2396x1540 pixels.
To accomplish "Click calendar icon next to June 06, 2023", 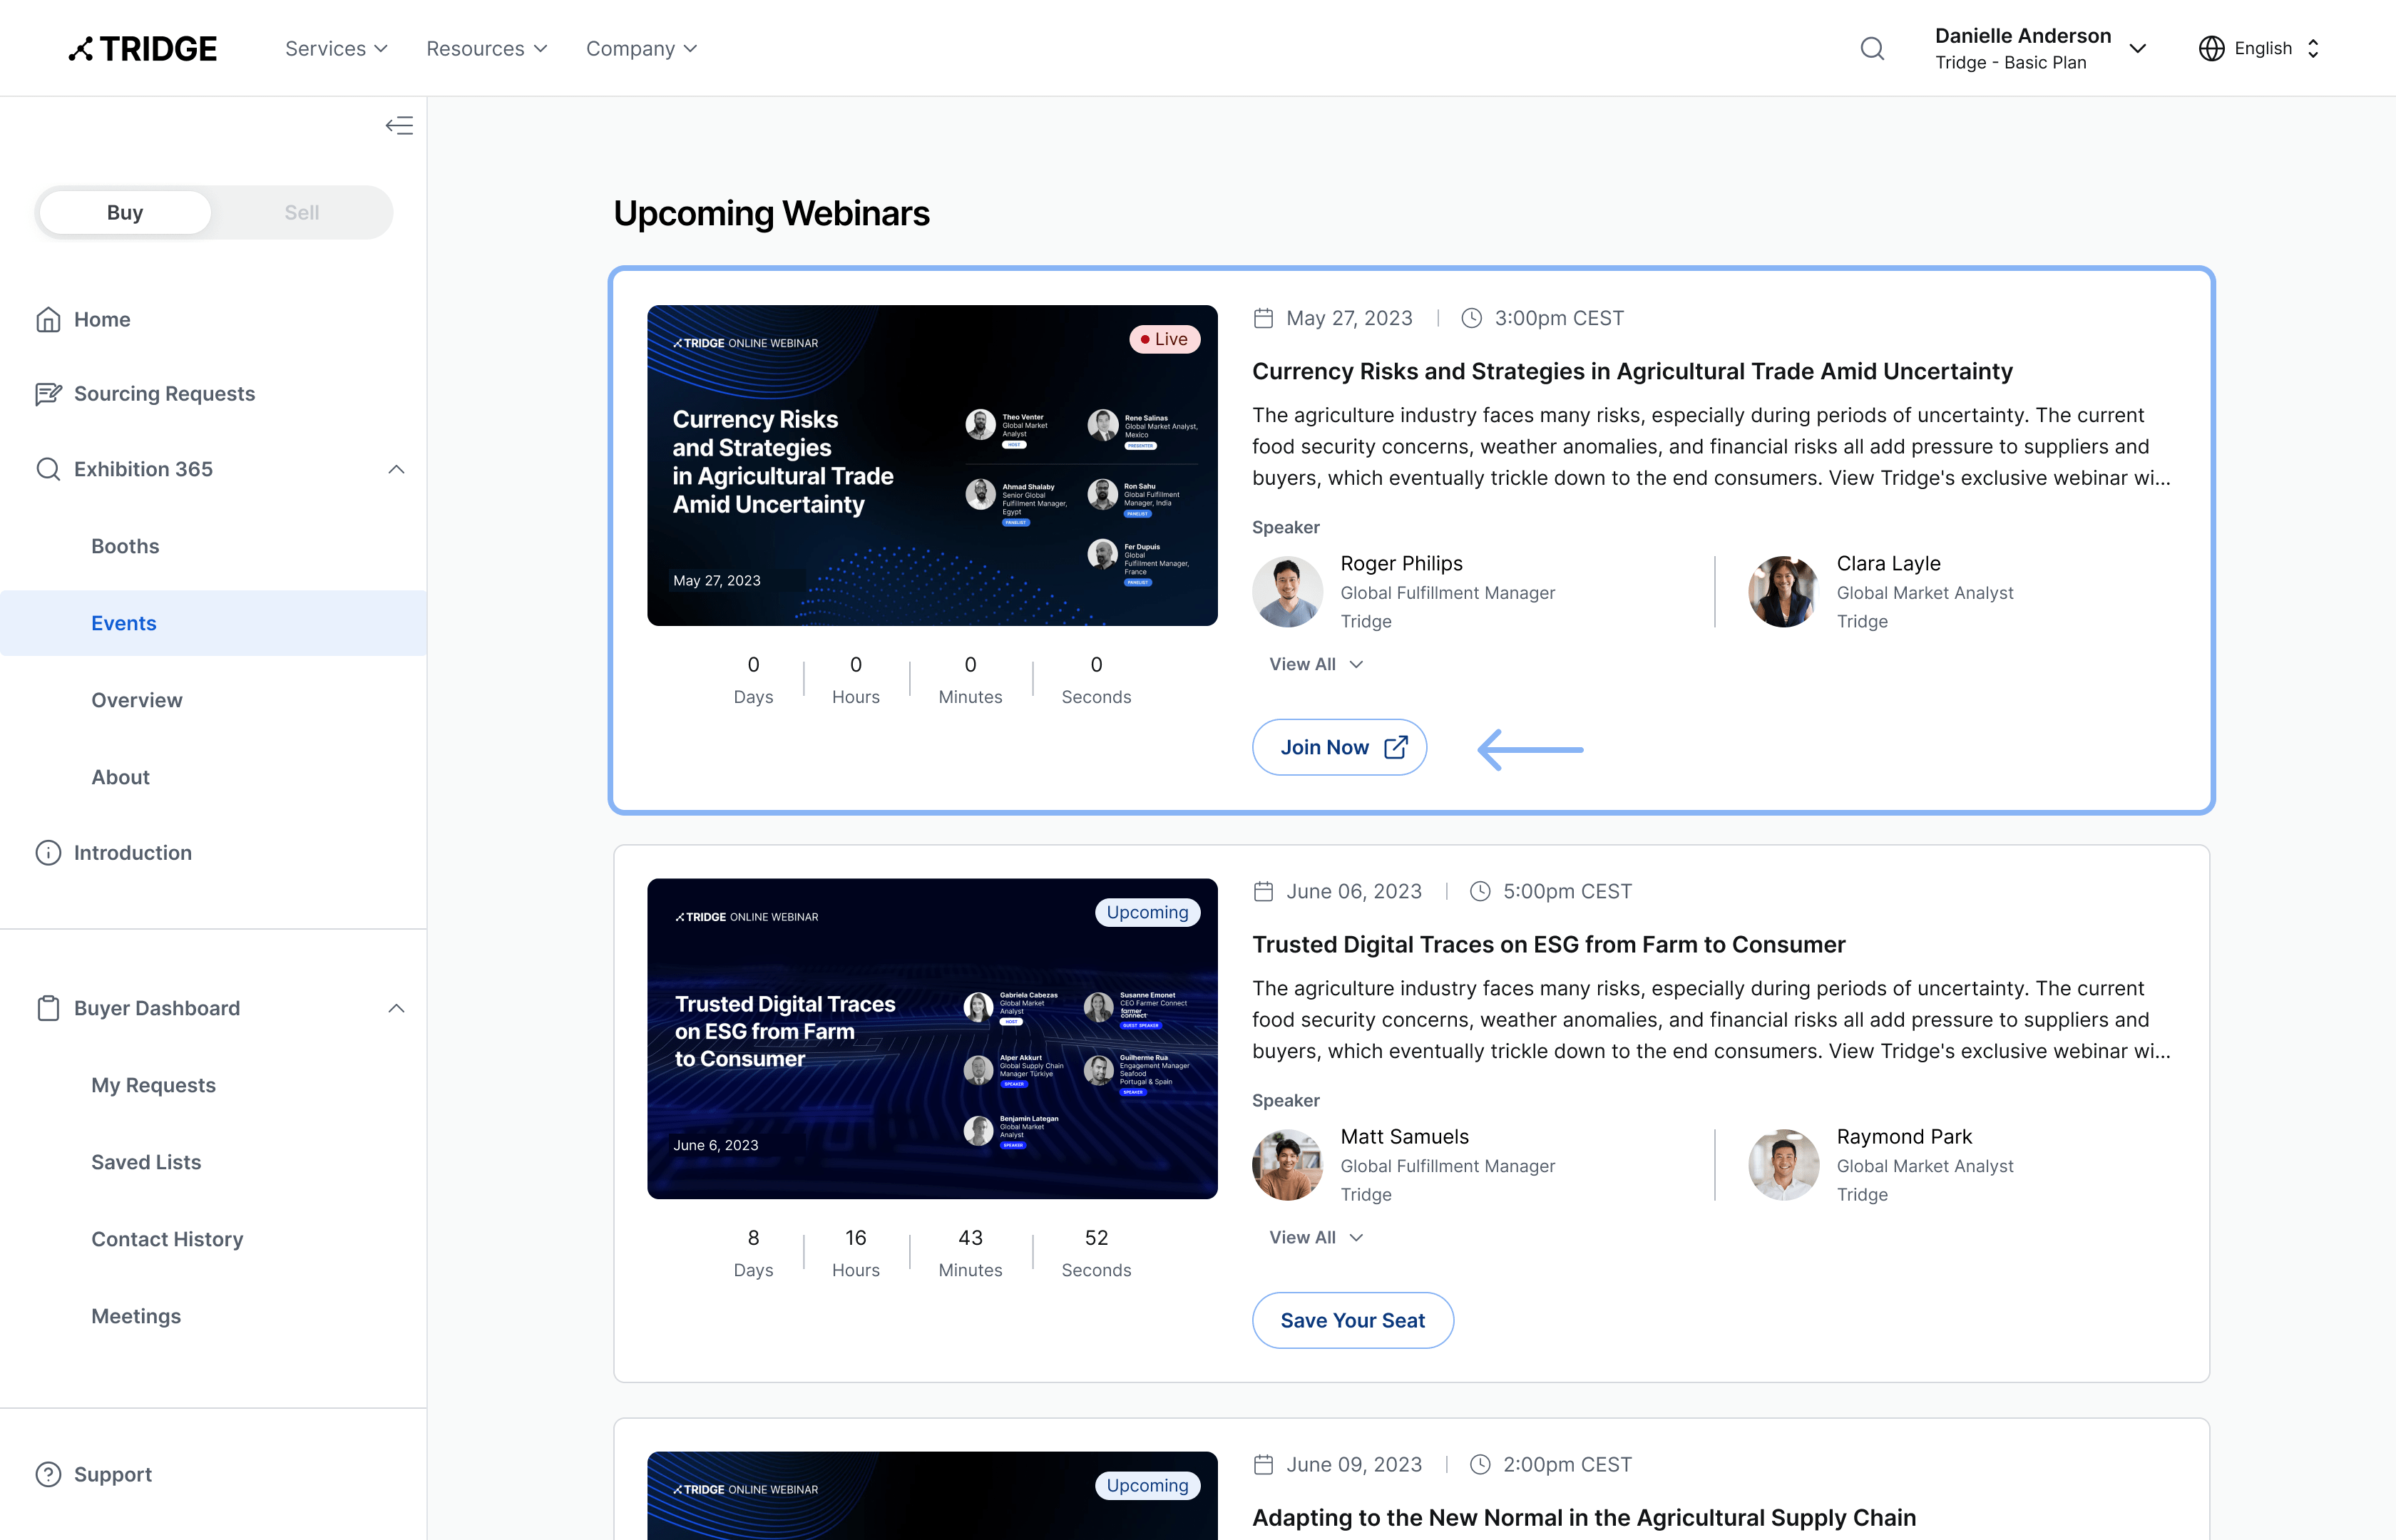I will 1263,891.
